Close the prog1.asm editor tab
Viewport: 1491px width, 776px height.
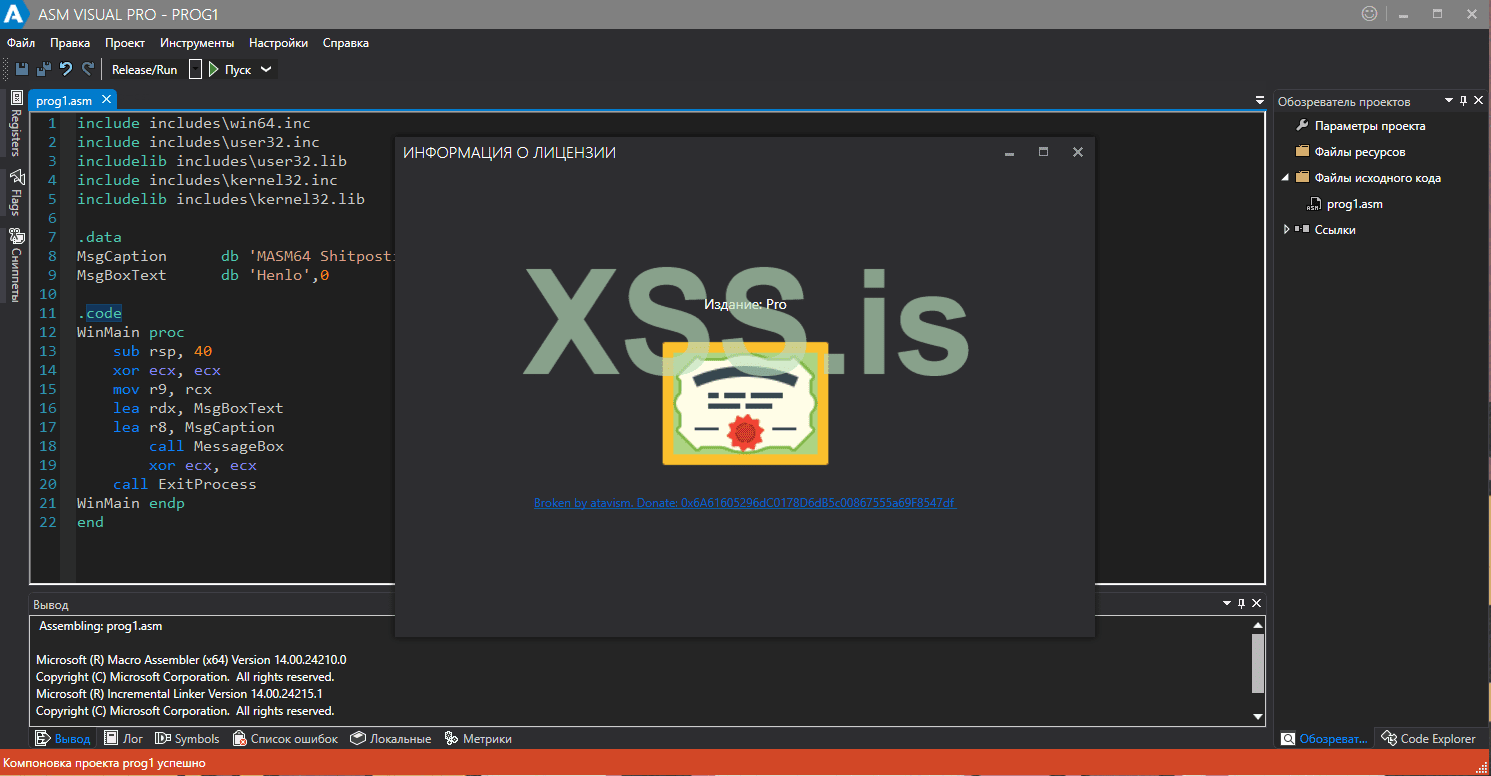coord(107,100)
